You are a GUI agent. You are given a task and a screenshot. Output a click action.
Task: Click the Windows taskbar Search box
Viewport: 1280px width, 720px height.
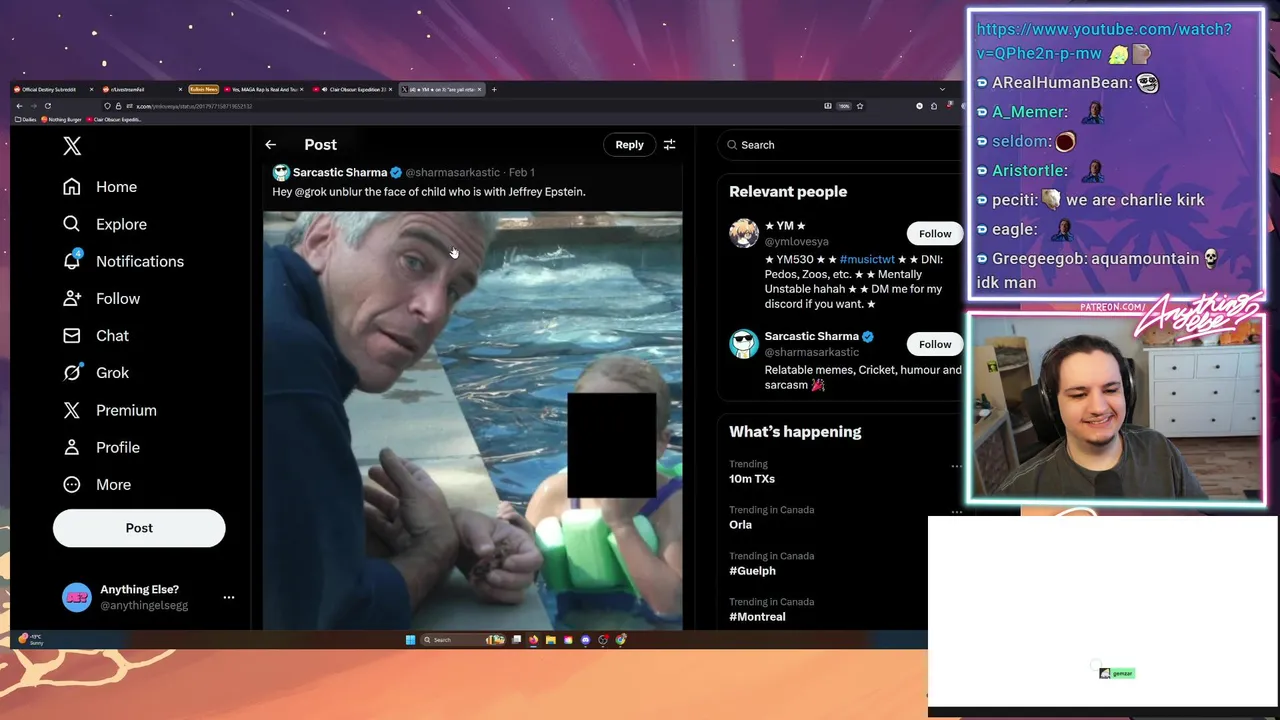(463, 640)
